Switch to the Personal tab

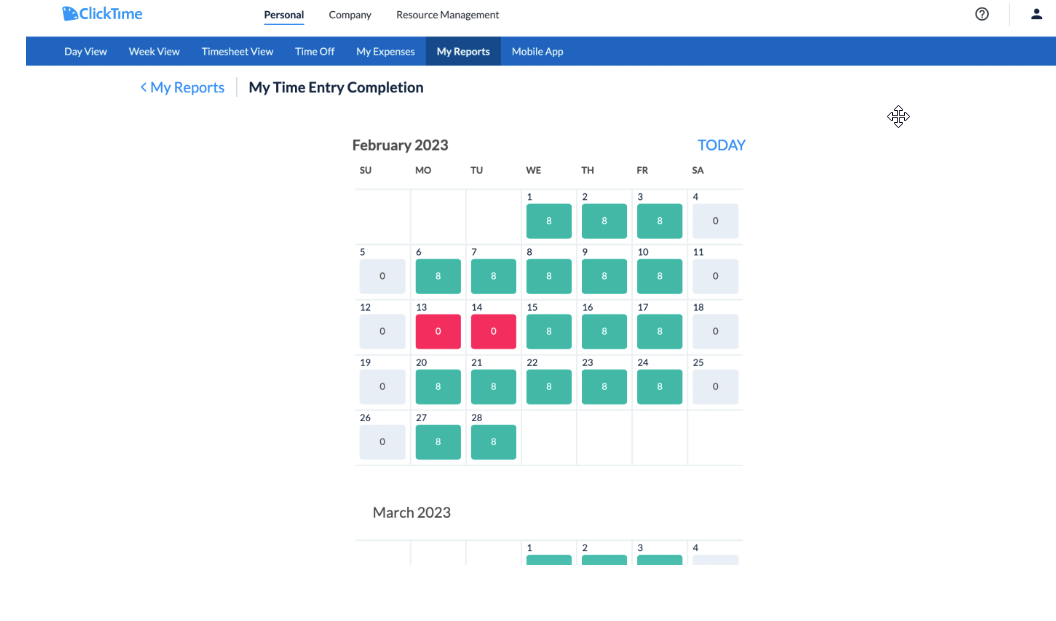coord(283,15)
